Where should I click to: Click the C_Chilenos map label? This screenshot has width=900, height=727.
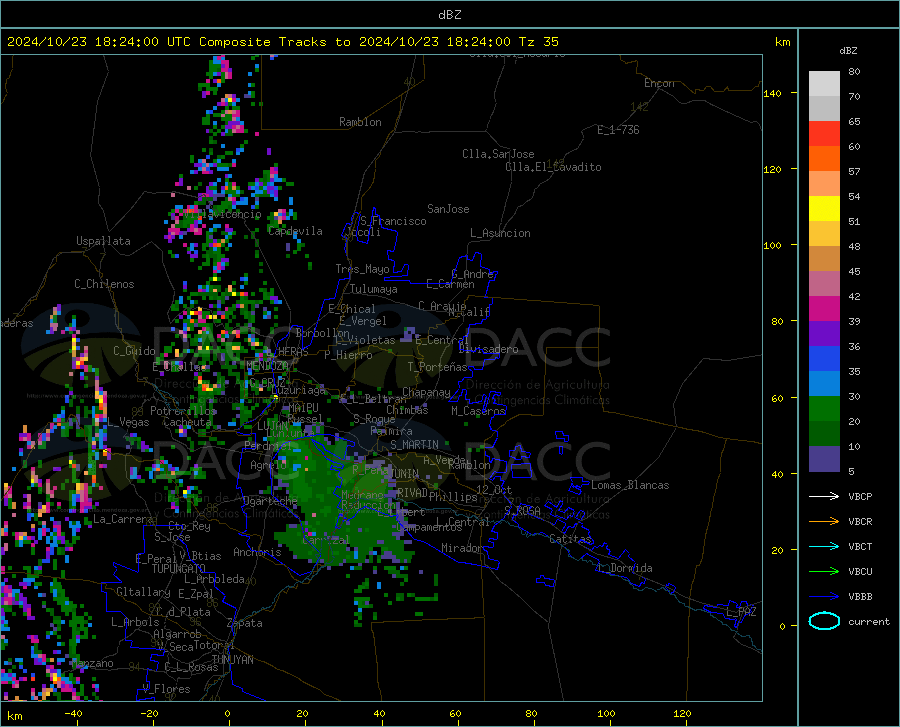[104, 284]
